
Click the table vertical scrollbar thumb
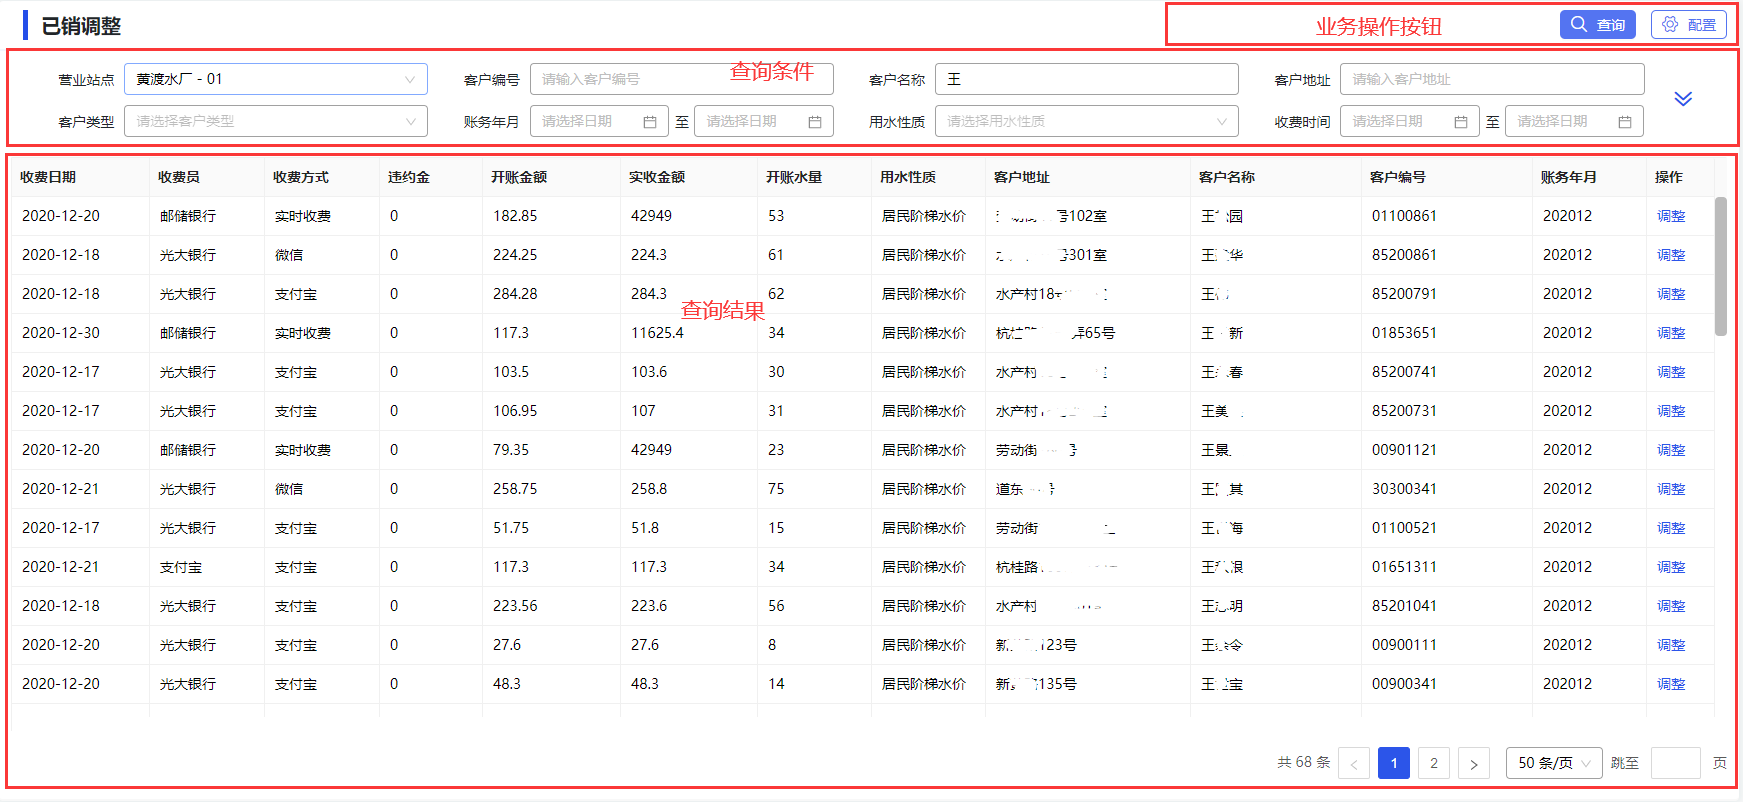1720,266
